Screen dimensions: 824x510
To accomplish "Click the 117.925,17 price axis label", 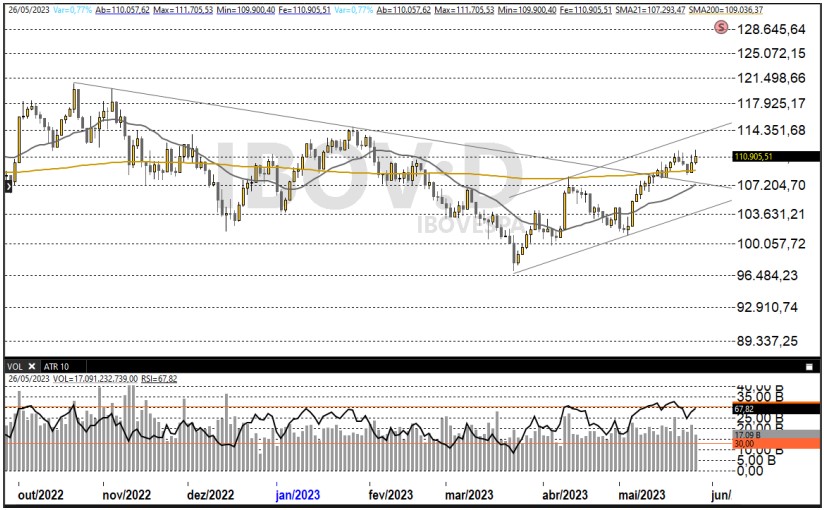I will pyautogui.click(x=771, y=103).
